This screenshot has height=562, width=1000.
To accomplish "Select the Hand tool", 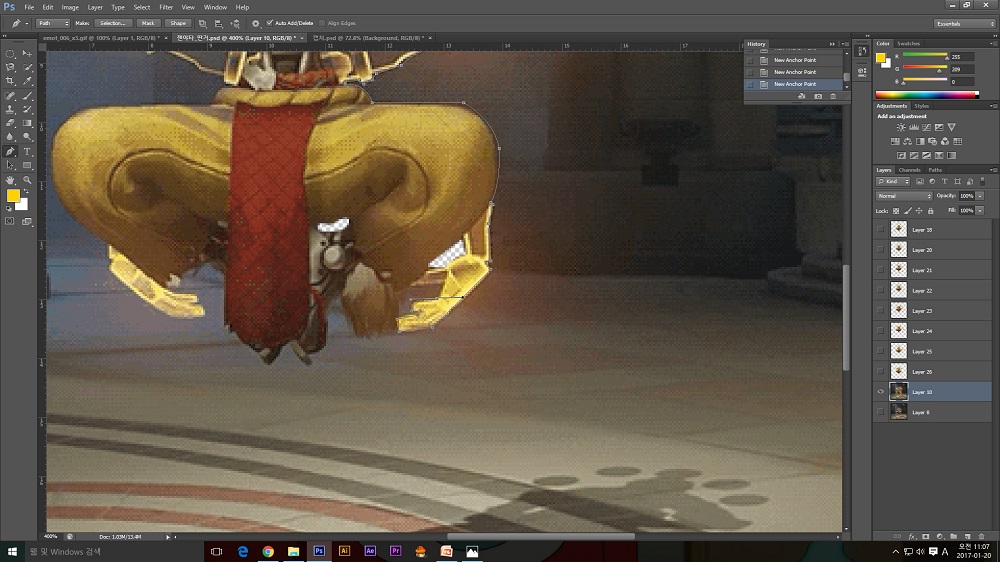I will pos(10,181).
